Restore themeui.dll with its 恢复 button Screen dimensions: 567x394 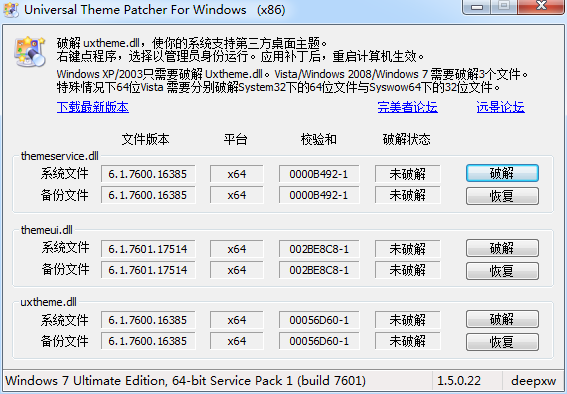click(x=502, y=271)
